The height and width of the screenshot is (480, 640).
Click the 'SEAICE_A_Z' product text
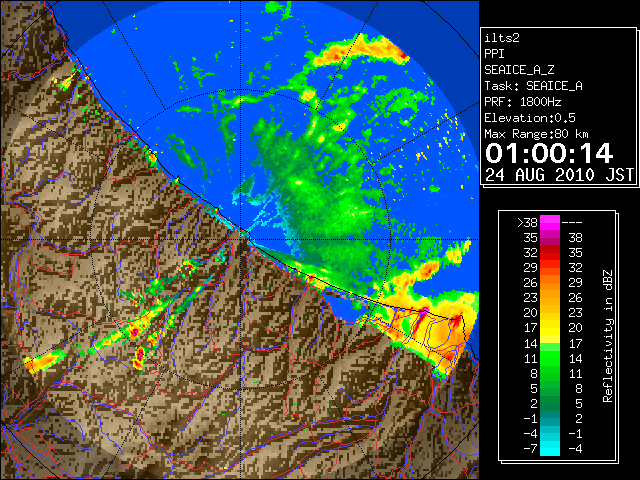click(x=519, y=70)
